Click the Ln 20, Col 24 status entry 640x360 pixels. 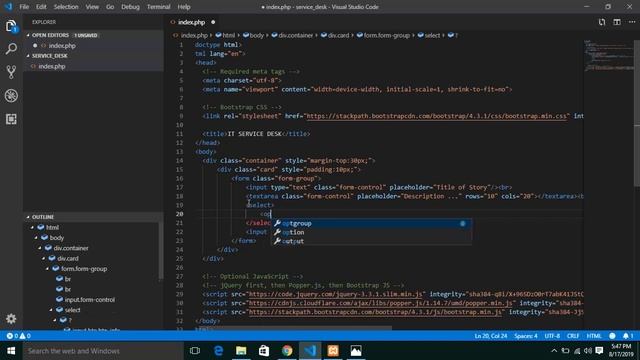(x=491, y=336)
